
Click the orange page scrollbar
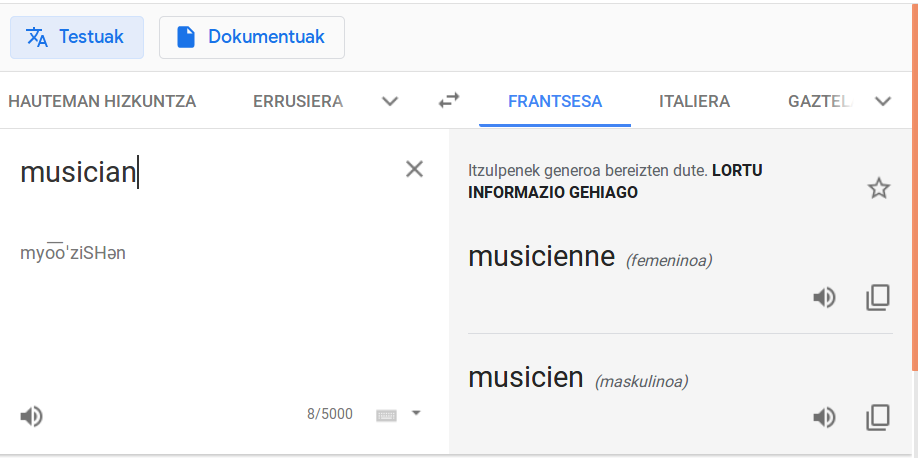tap(914, 187)
